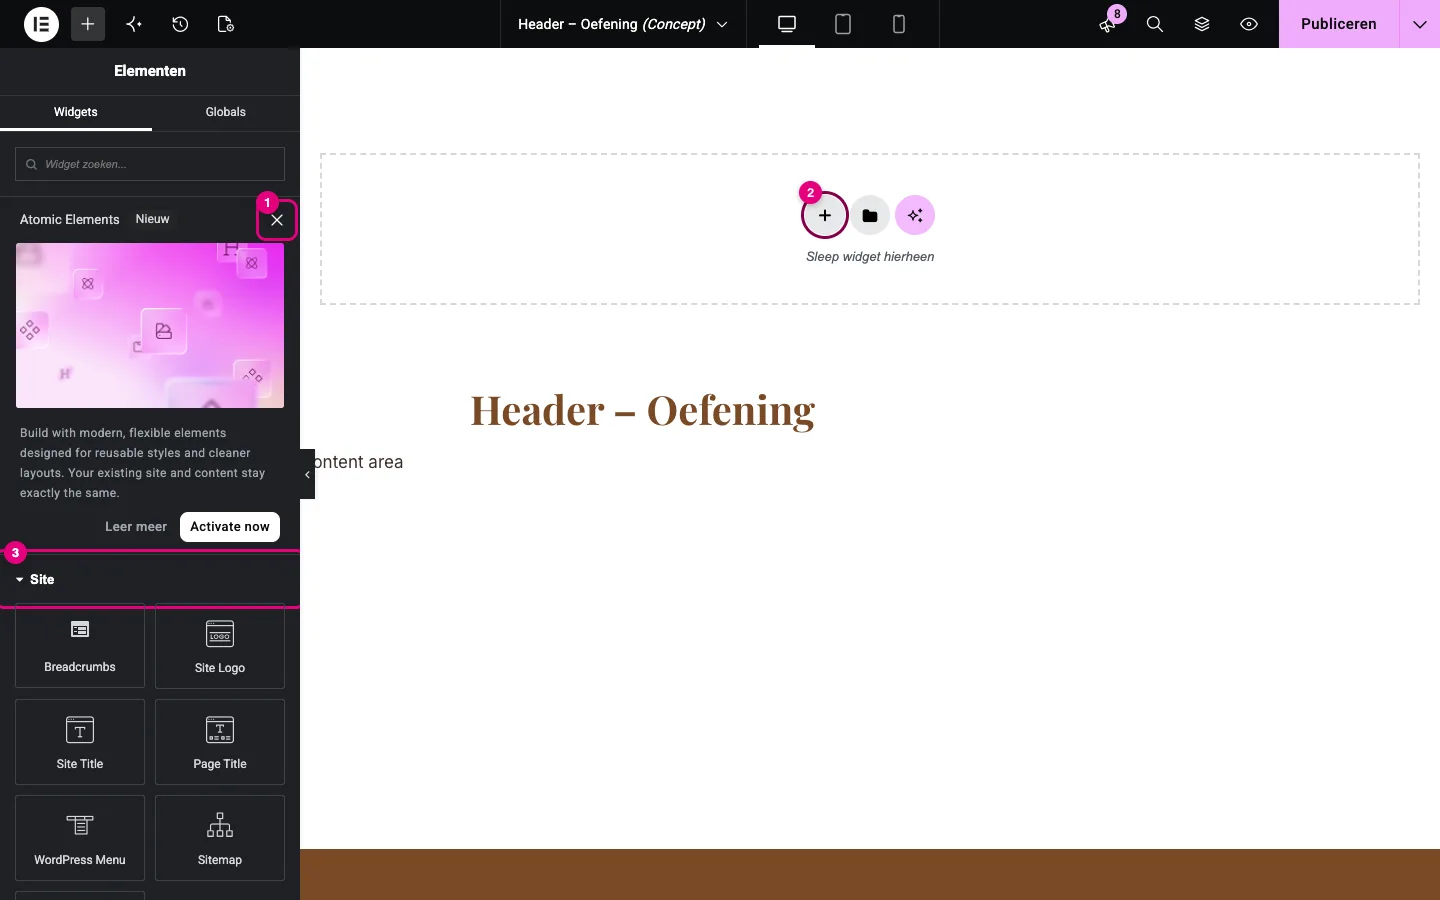This screenshot has width=1440, height=900.
Task: Open the Header – Oefening document dropdown
Action: click(623, 24)
